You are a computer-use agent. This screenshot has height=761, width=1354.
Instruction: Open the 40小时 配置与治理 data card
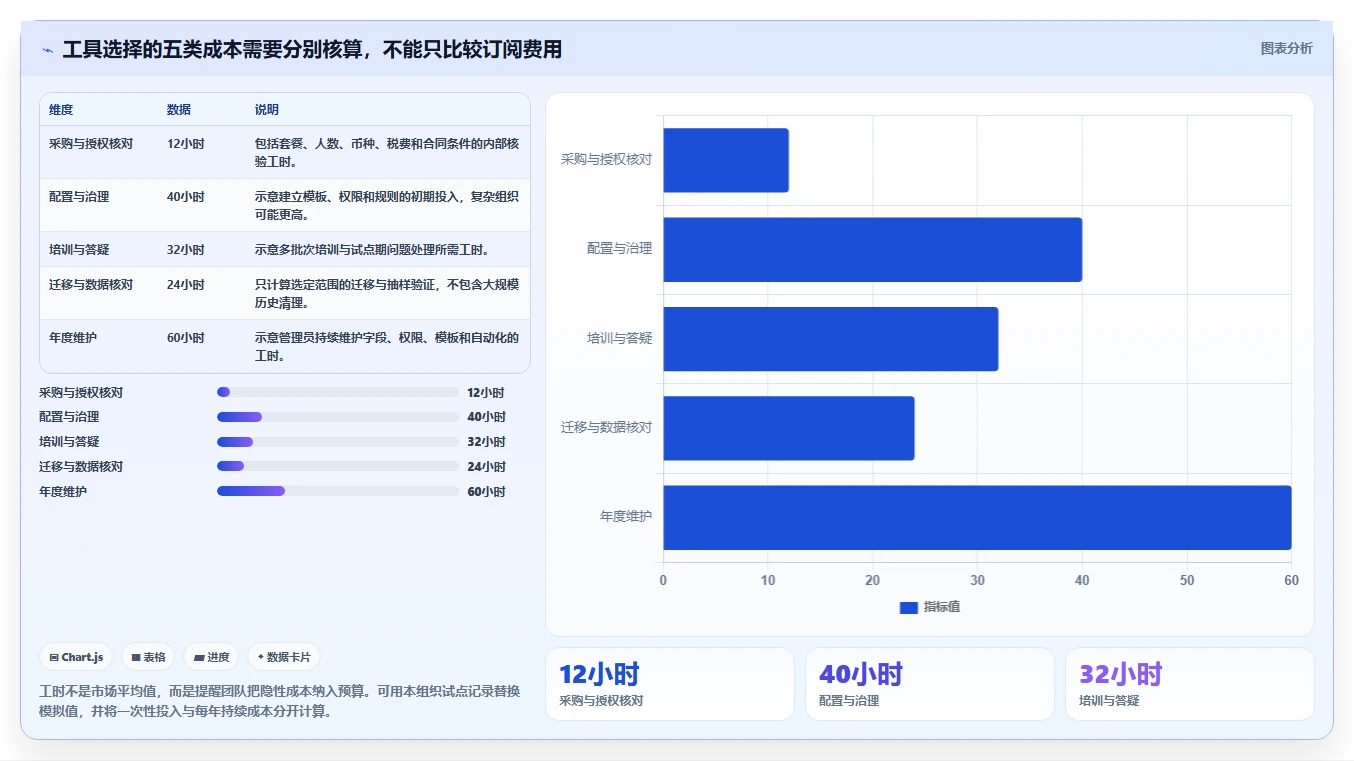coord(930,684)
